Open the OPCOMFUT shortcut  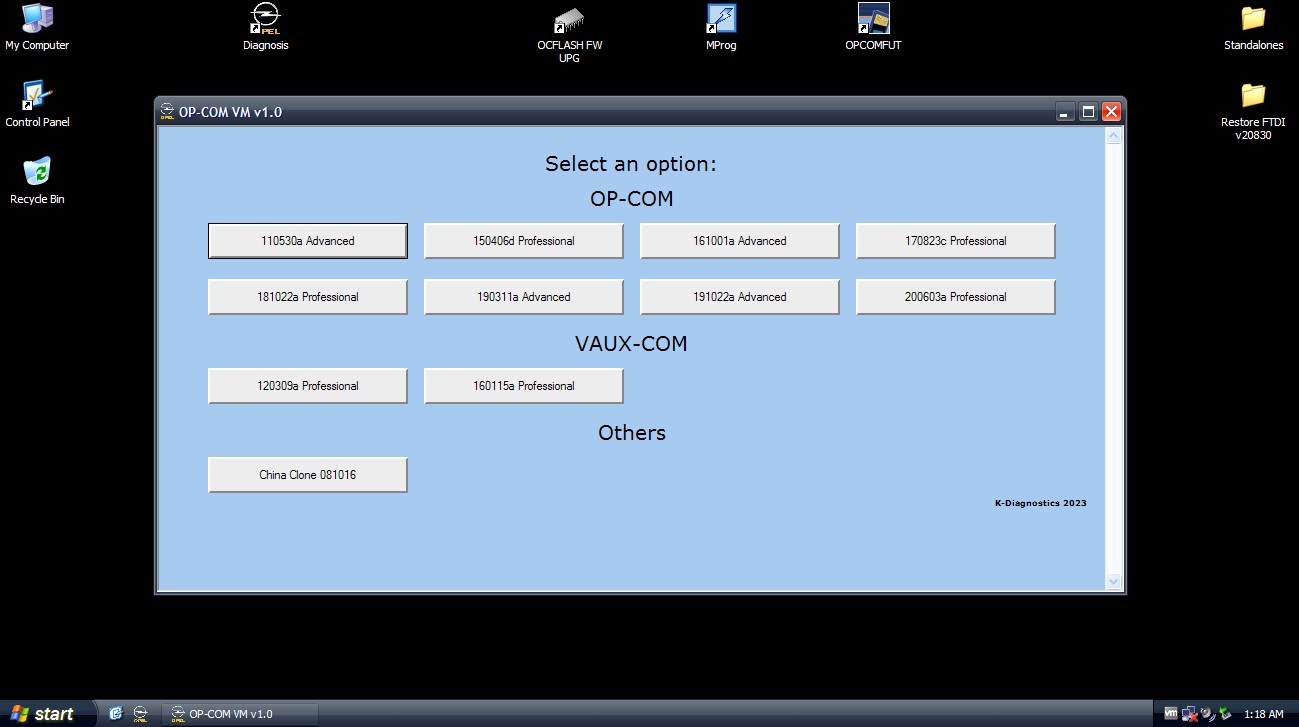(x=873, y=27)
